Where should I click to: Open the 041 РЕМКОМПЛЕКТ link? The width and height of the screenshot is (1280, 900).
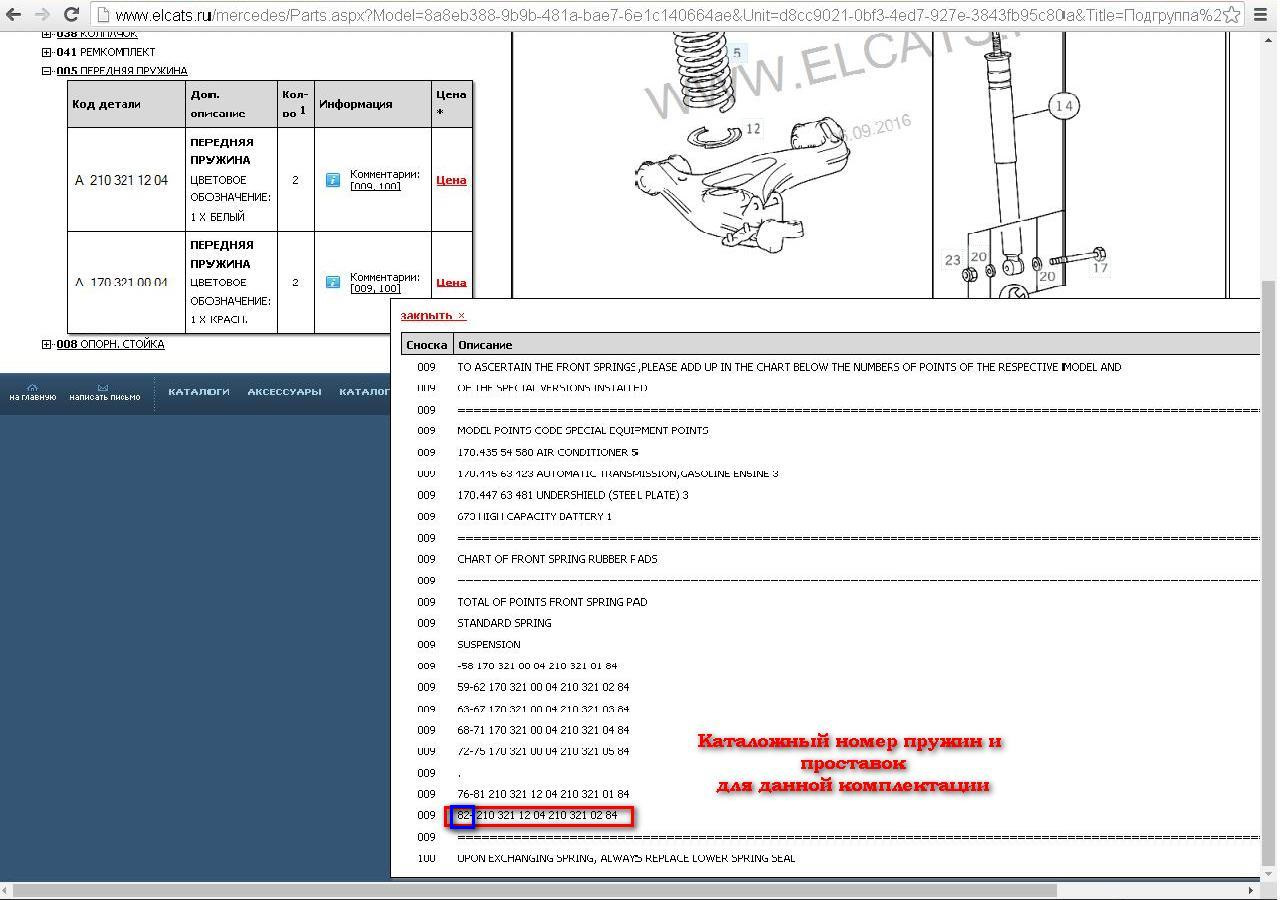pos(106,52)
